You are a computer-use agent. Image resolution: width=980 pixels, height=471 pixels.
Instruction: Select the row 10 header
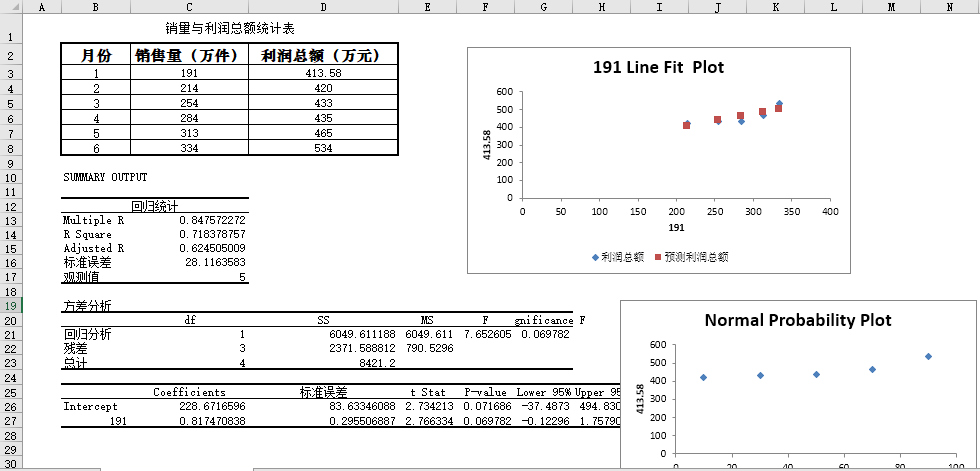(x=12, y=177)
